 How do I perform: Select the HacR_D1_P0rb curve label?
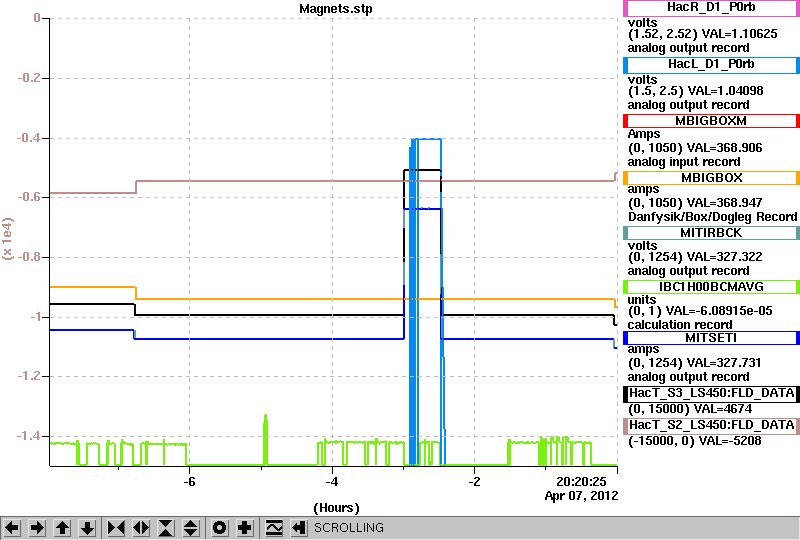tap(711, 8)
